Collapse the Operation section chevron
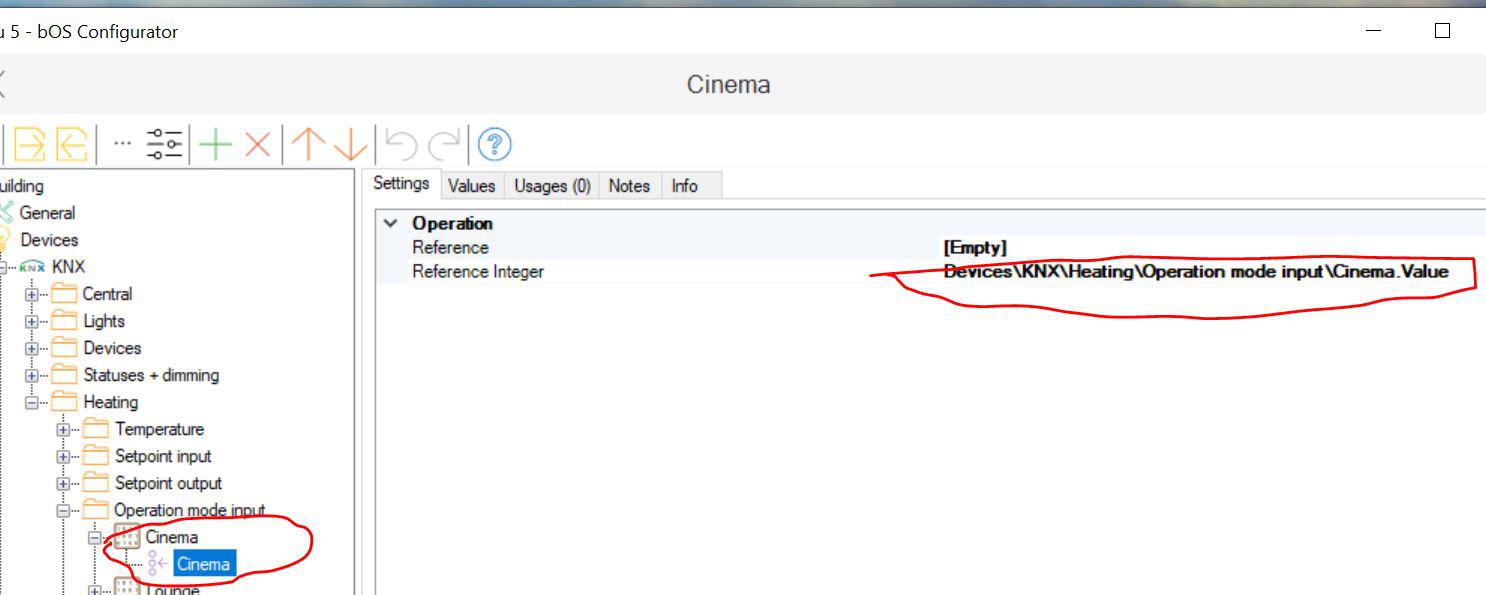The width and height of the screenshot is (1486, 595). [391, 224]
